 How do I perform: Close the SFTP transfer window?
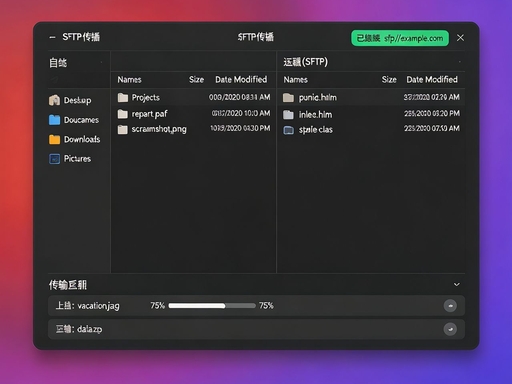click(460, 38)
